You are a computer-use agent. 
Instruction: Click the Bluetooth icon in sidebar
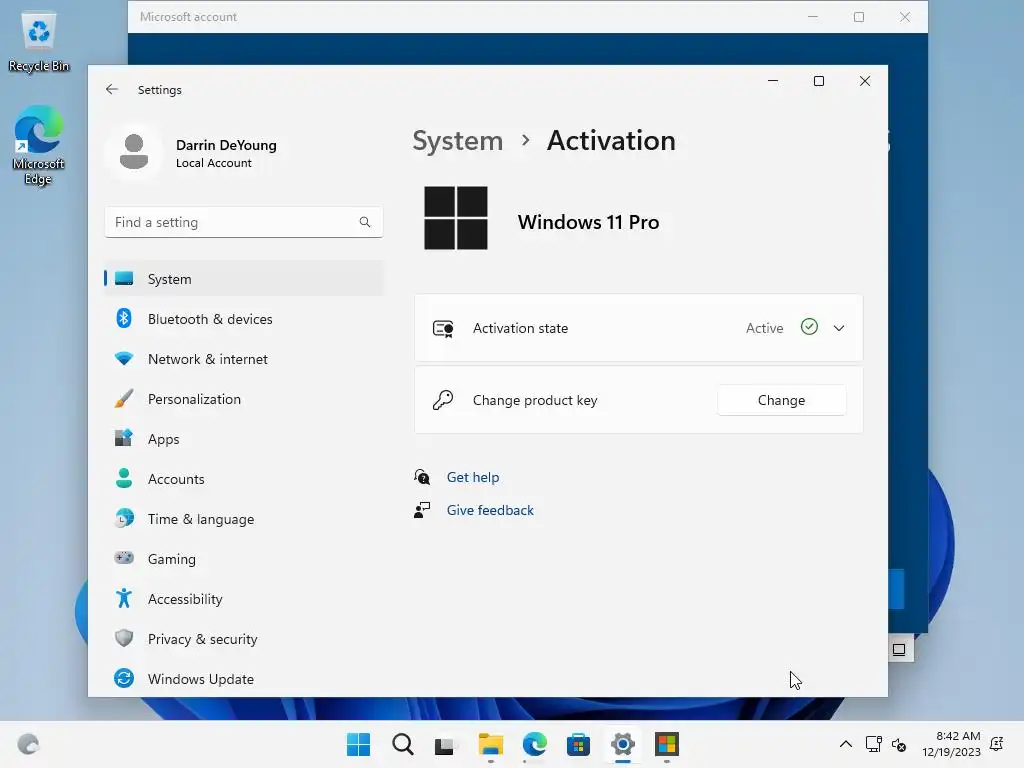coord(123,319)
